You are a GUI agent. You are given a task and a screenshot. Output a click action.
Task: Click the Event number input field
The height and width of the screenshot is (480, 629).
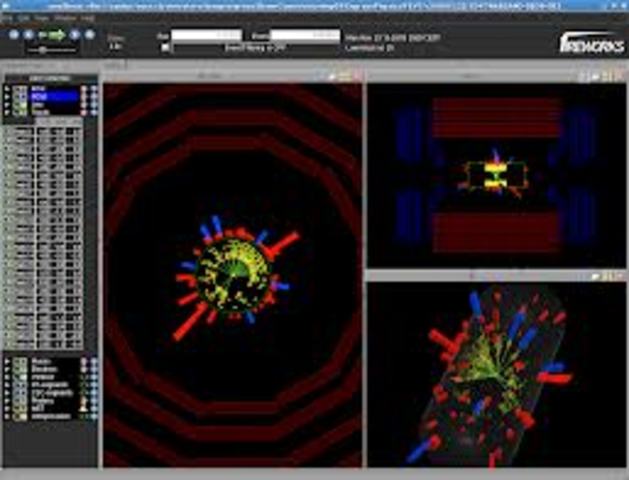305,36
